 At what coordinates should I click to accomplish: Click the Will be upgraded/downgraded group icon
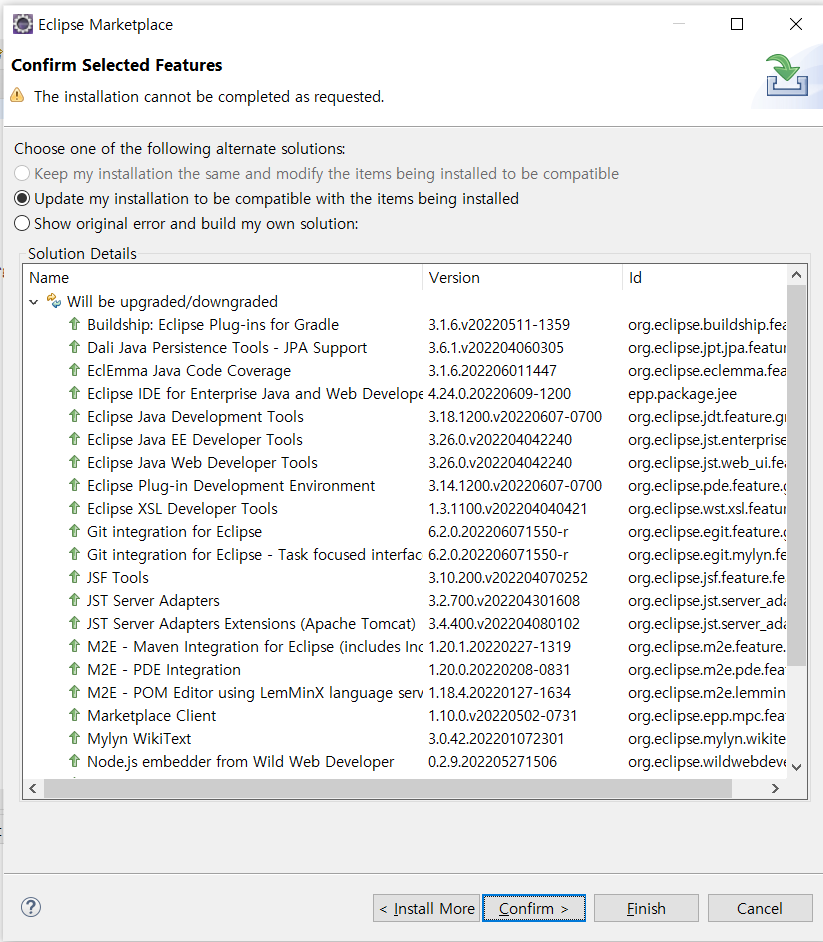click(54, 300)
